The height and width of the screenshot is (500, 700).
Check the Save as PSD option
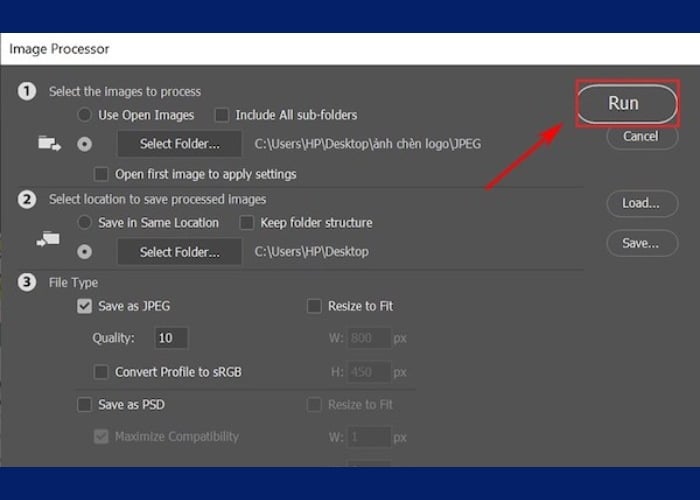click(85, 405)
